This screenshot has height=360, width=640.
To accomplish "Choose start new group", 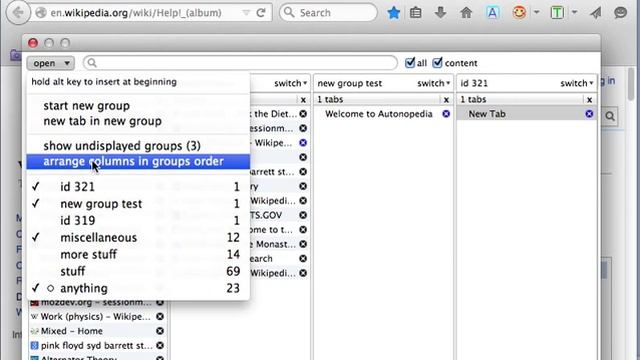I will point(138,106).
